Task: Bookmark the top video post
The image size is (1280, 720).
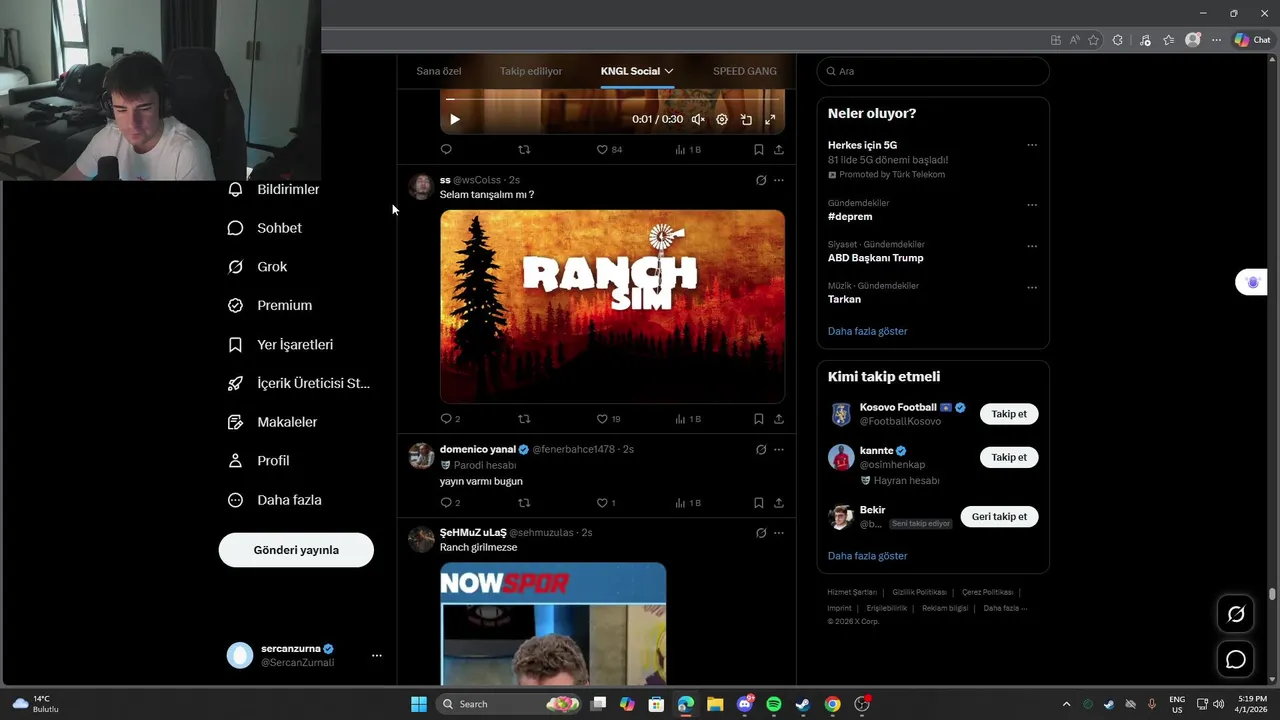Action: click(759, 150)
